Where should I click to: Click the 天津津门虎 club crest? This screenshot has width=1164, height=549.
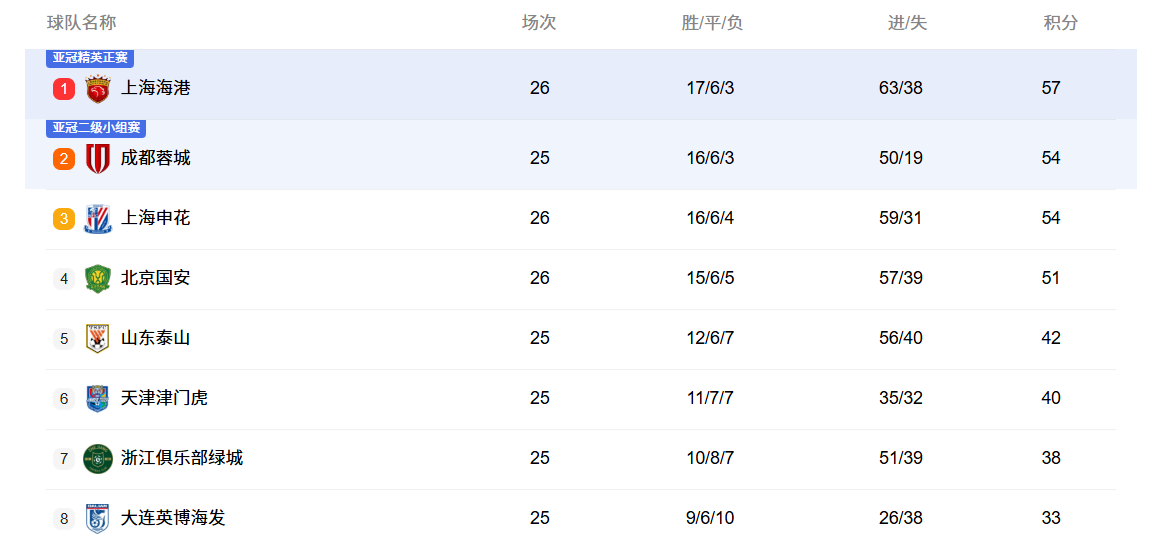[97, 398]
